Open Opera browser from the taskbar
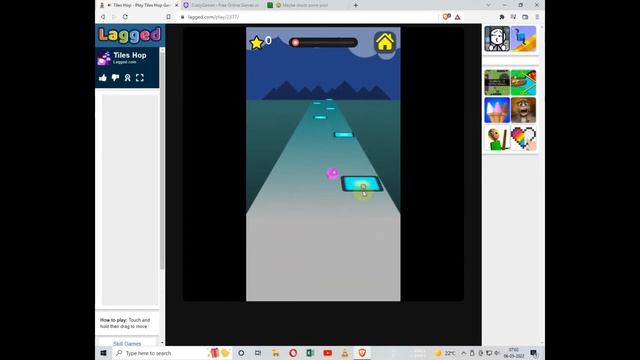This screenshot has height=360, width=640. click(x=293, y=353)
